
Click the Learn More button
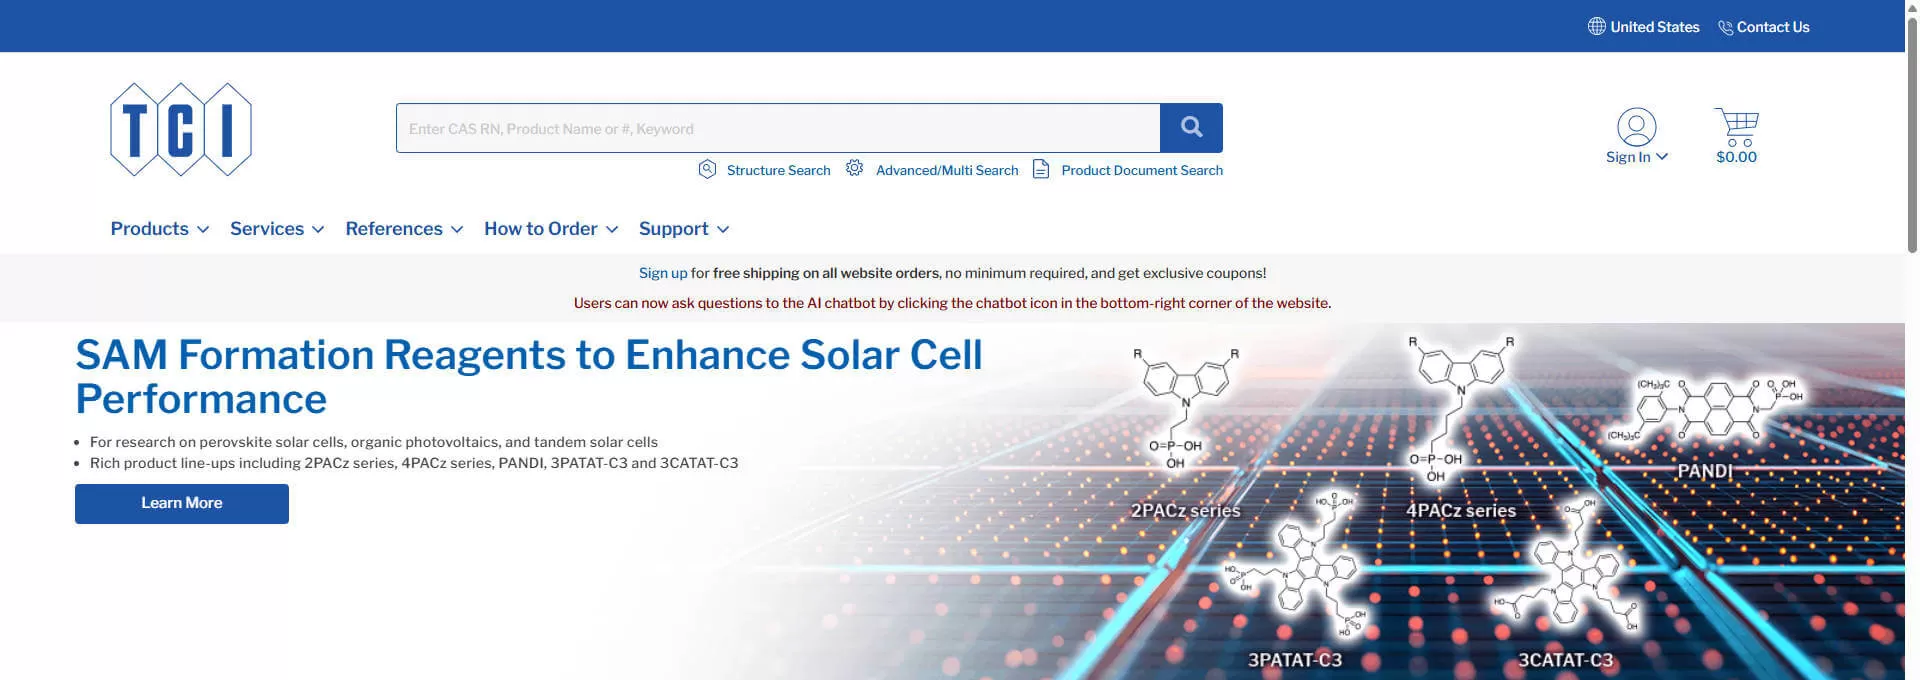[182, 504]
